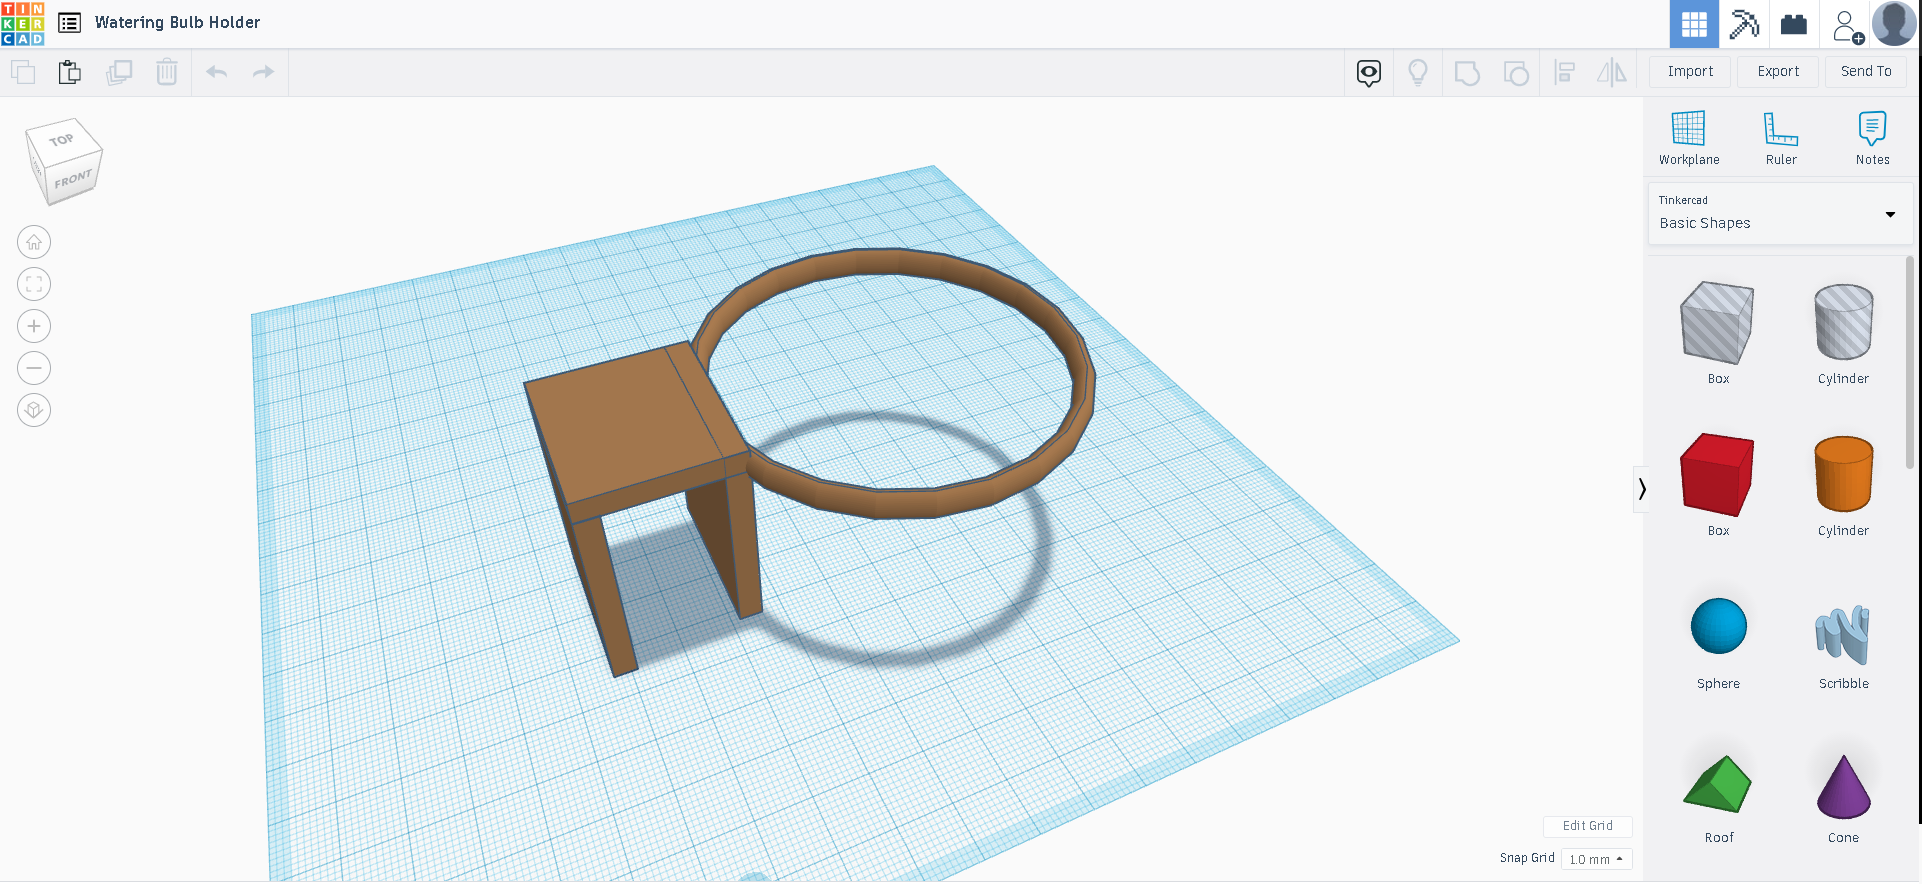Click the Redo arrow

pyautogui.click(x=263, y=72)
